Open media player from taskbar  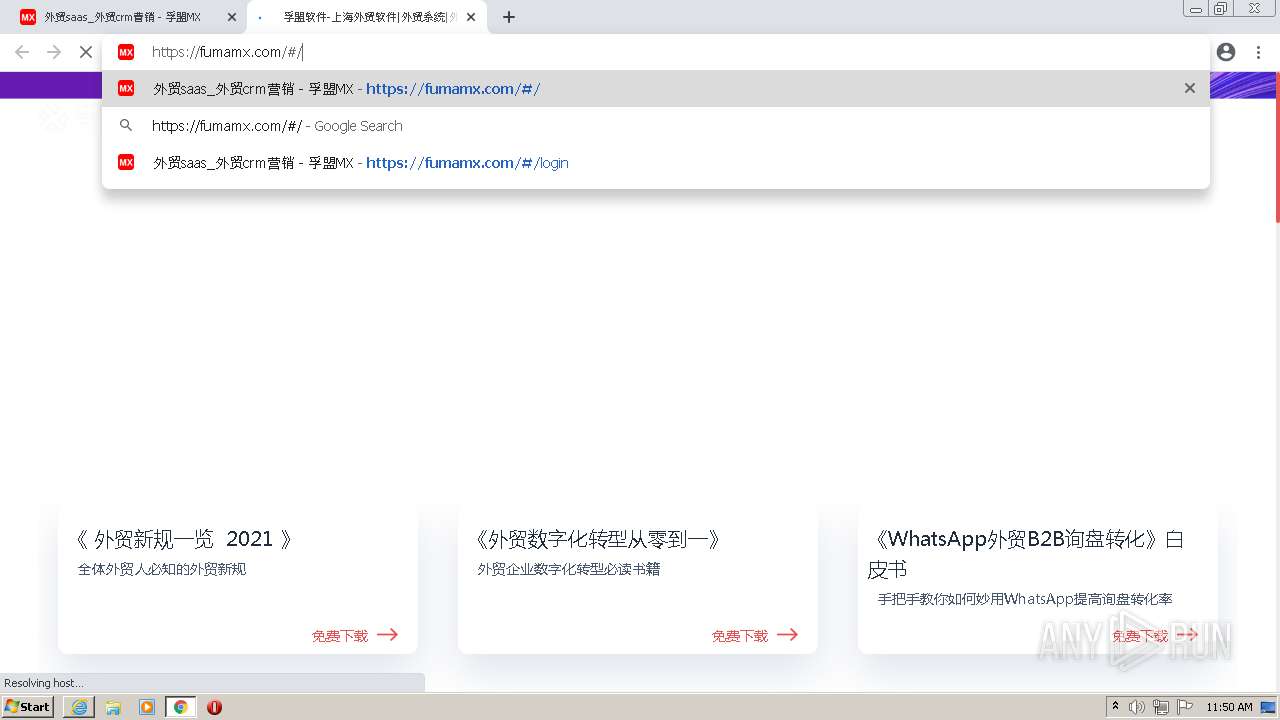(147, 707)
